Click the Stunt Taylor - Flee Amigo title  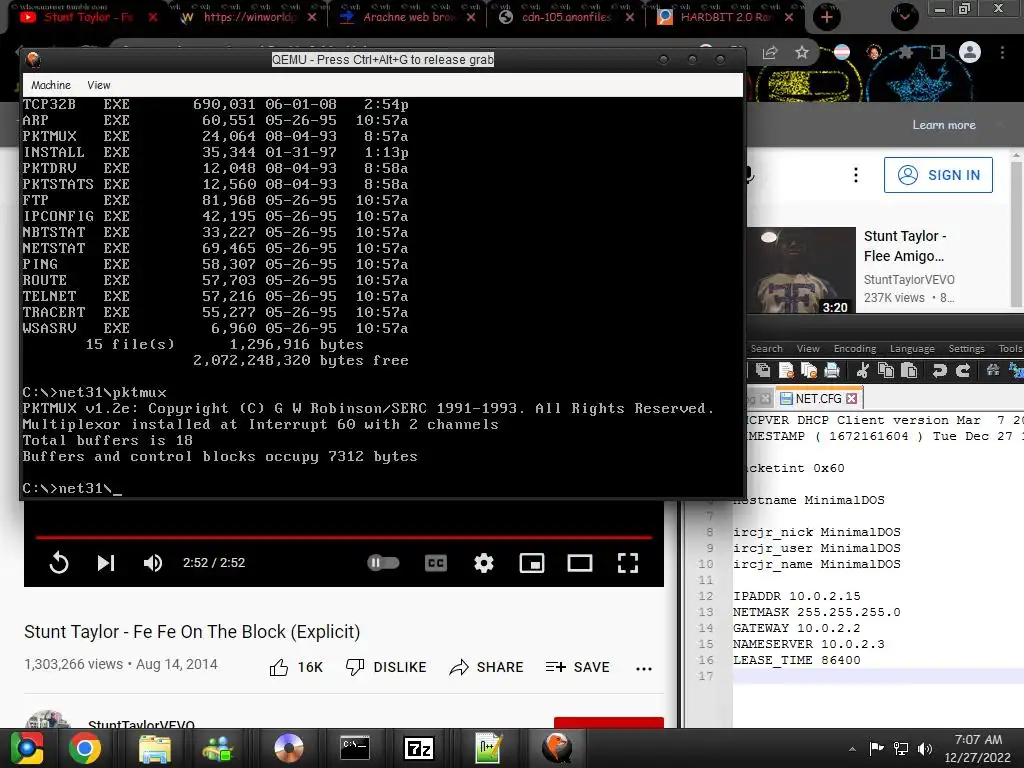coord(905,246)
